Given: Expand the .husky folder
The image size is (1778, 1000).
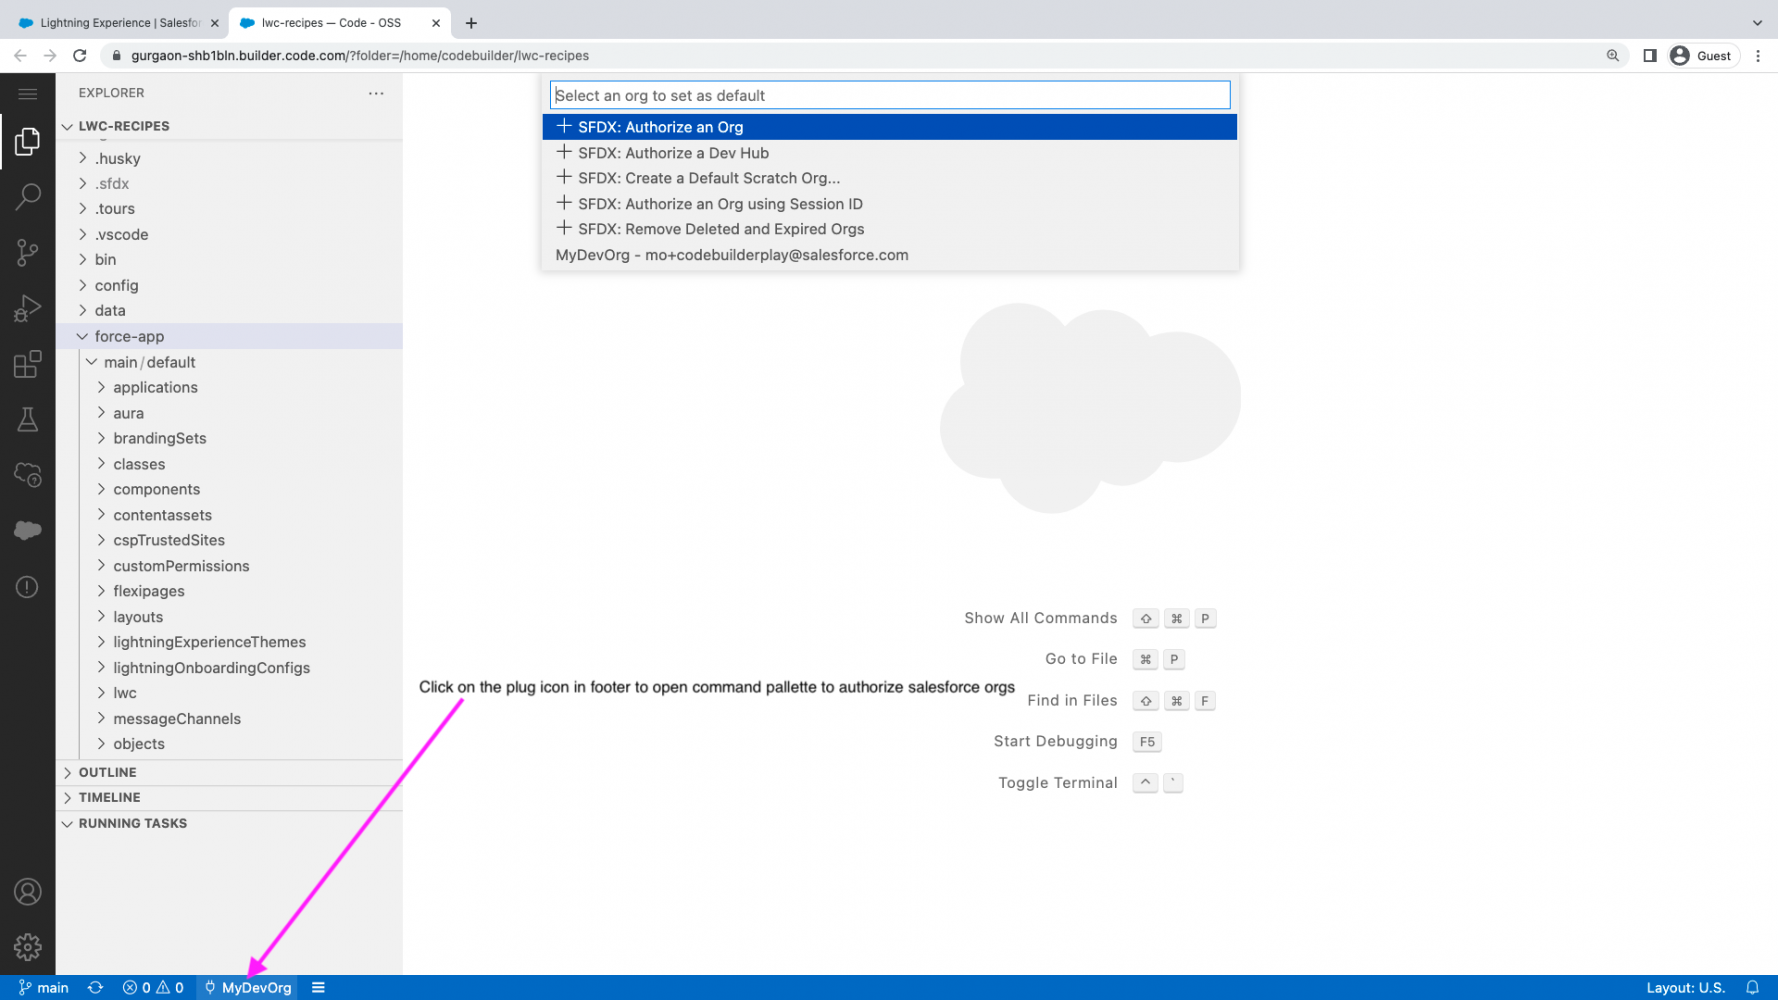Looking at the screenshot, I should point(230,158).
